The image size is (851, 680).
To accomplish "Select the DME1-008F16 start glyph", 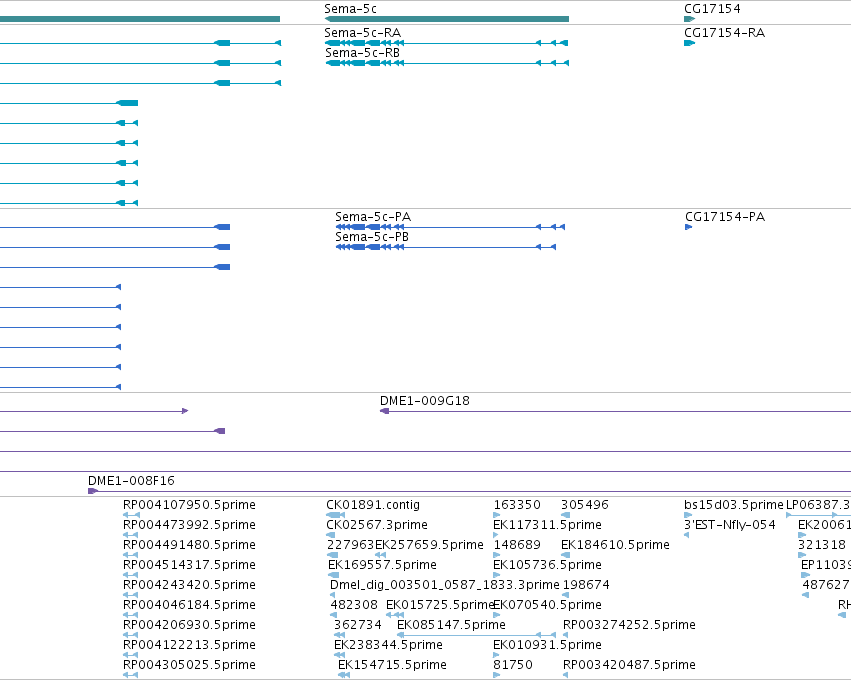I will (x=93, y=491).
